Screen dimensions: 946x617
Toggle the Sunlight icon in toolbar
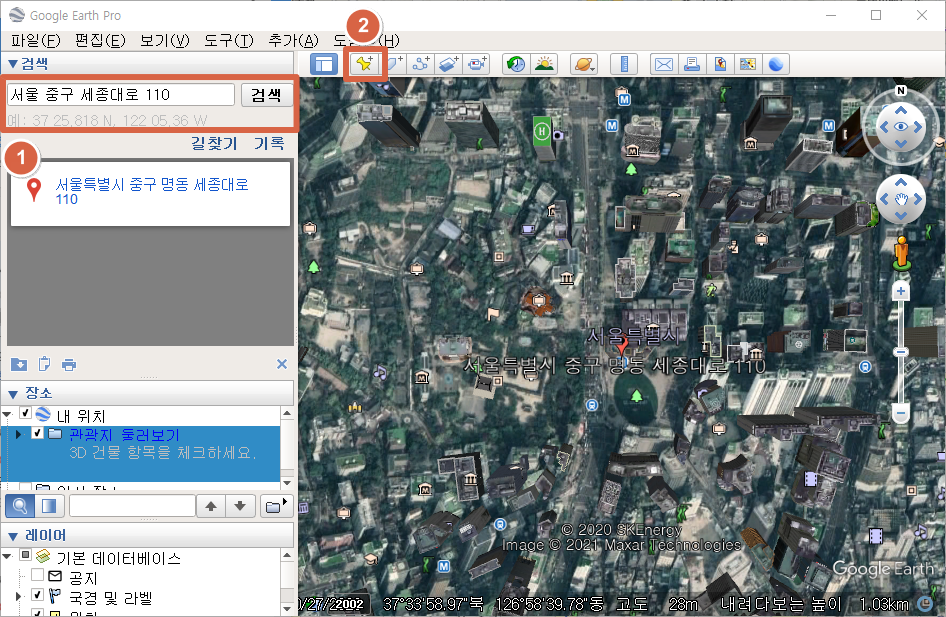pyautogui.click(x=544, y=64)
